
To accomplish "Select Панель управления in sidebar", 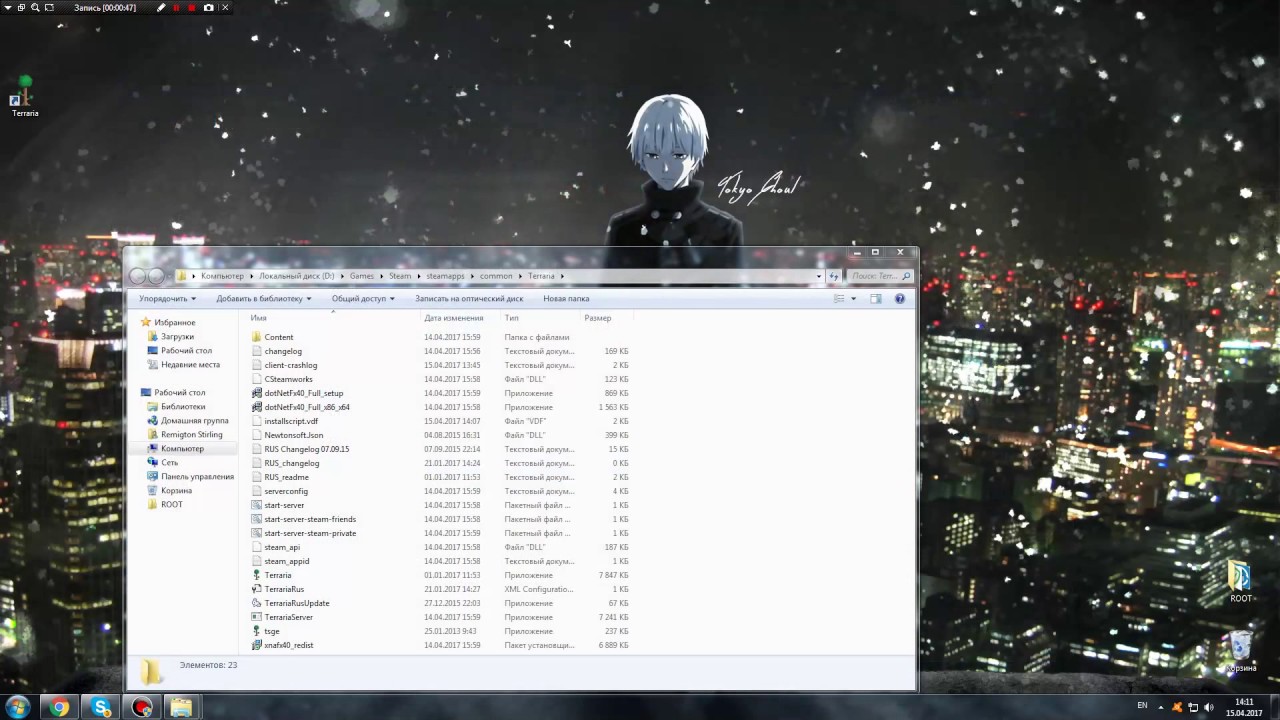I will click(x=197, y=477).
